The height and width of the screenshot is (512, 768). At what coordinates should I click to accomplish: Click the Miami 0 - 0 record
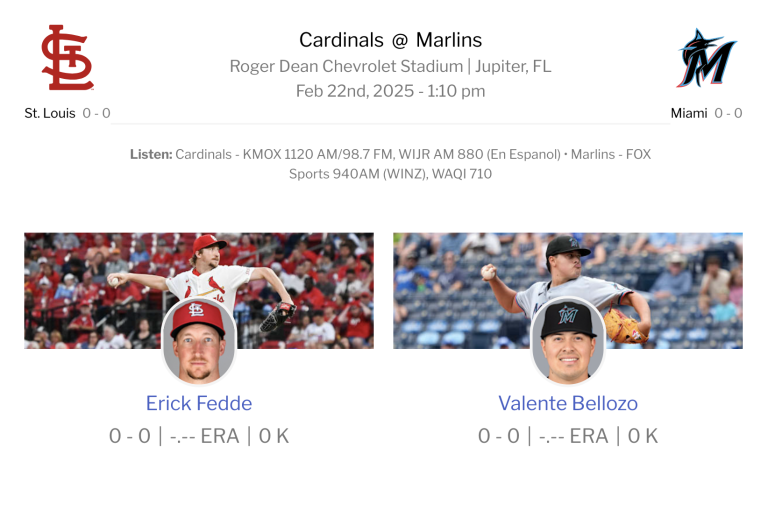[728, 113]
